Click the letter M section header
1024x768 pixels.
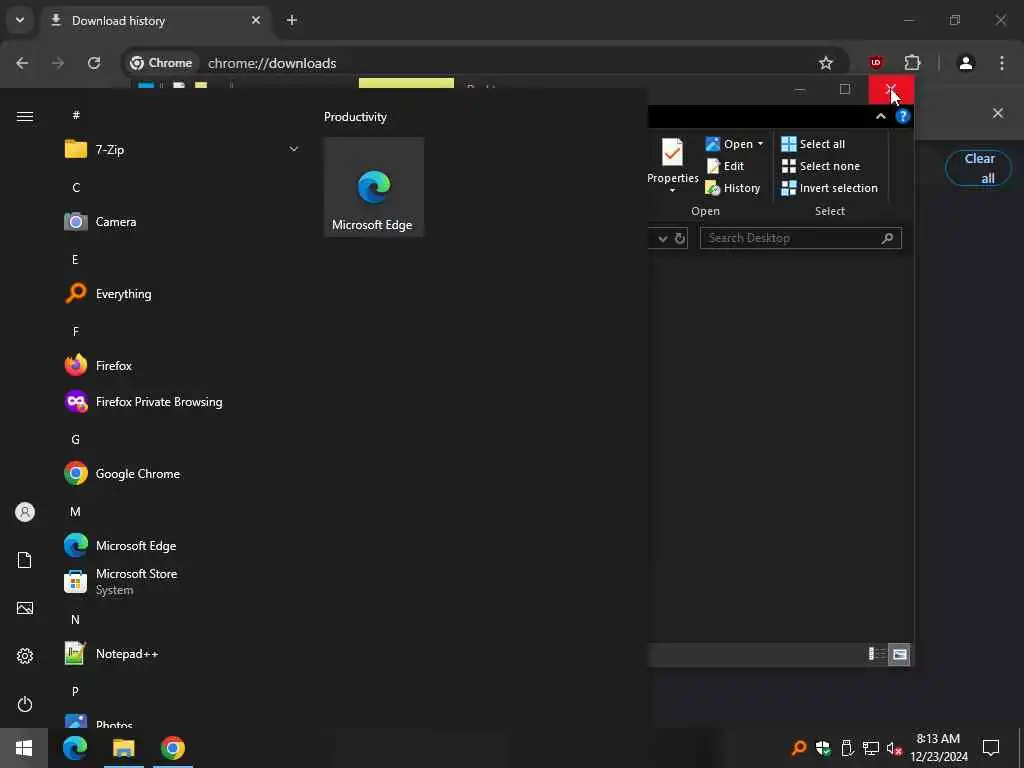coord(75,511)
